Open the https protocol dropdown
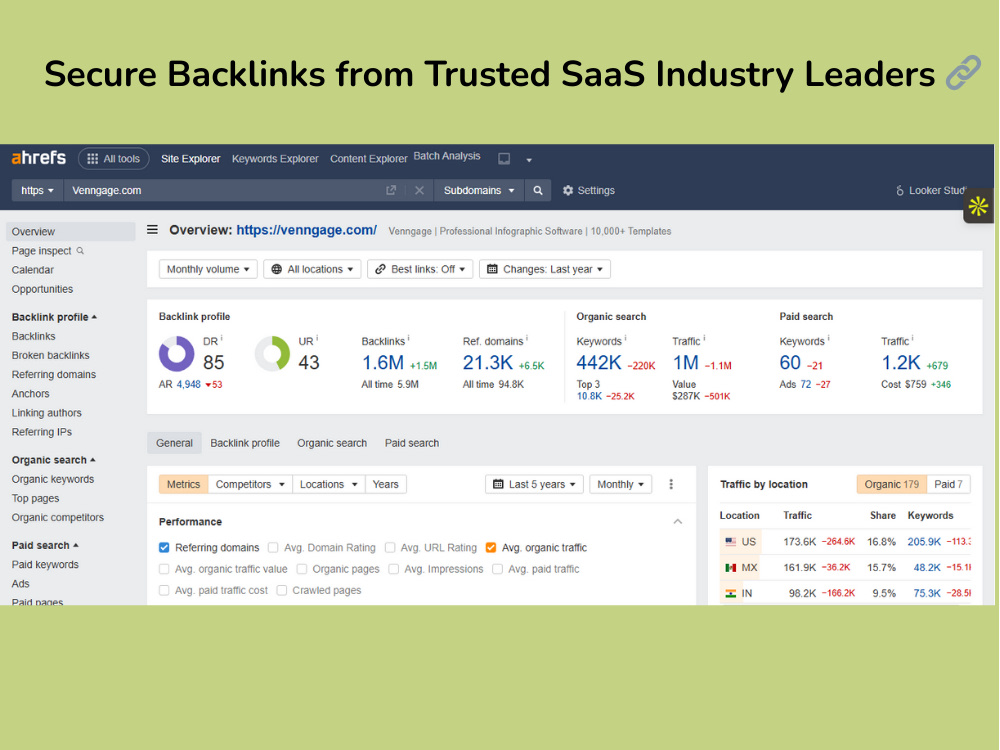This screenshot has width=1000, height=750. pyautogui.click(x=37, y=191)
